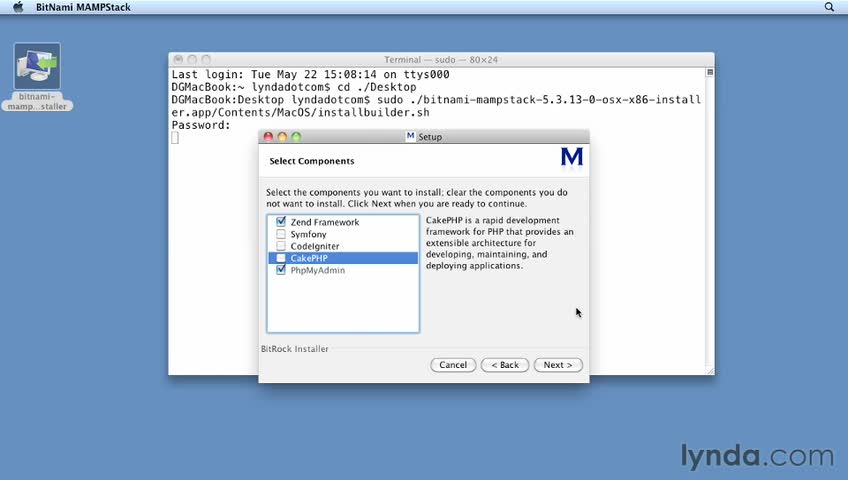
Task: Select the highlighted CakePHP row label
Action: point(309,258)
